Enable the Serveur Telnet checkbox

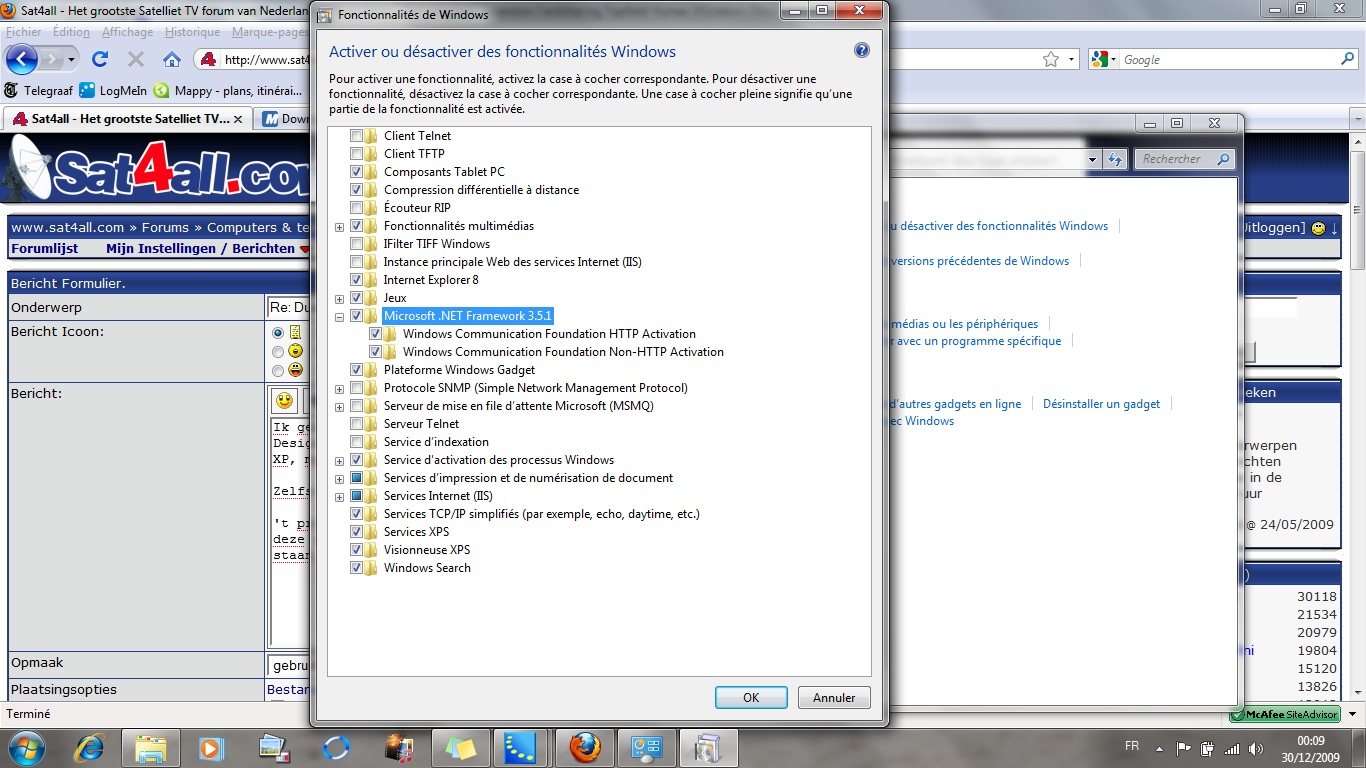pos(356,424)
